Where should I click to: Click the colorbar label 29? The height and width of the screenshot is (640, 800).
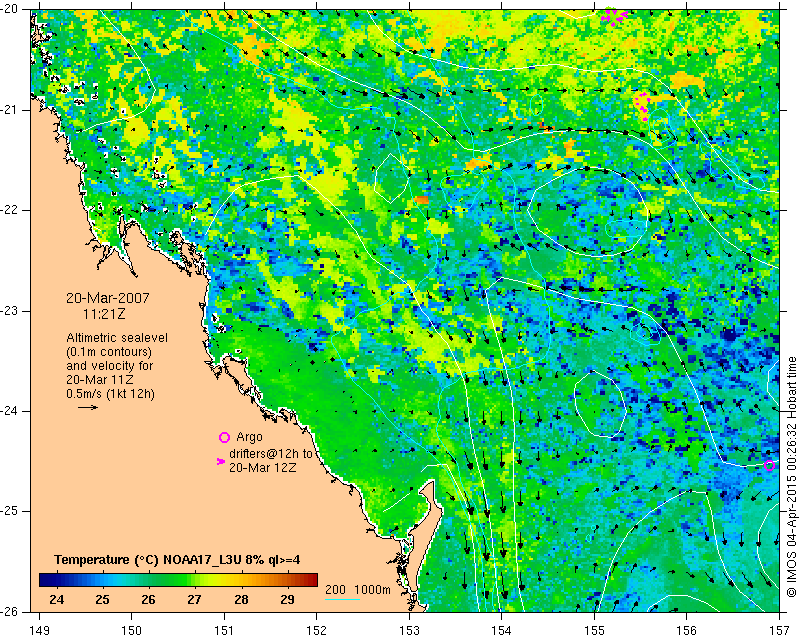tap(287, 600)
